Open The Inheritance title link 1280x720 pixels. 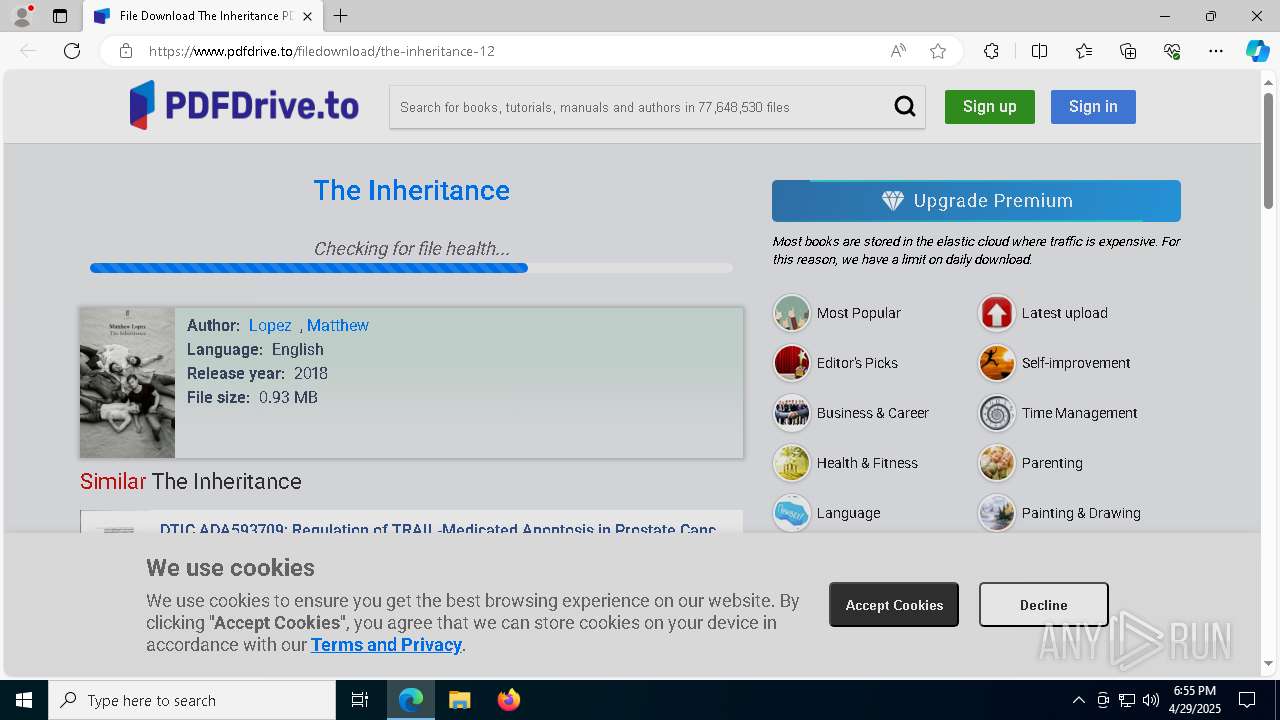[411, 190]
